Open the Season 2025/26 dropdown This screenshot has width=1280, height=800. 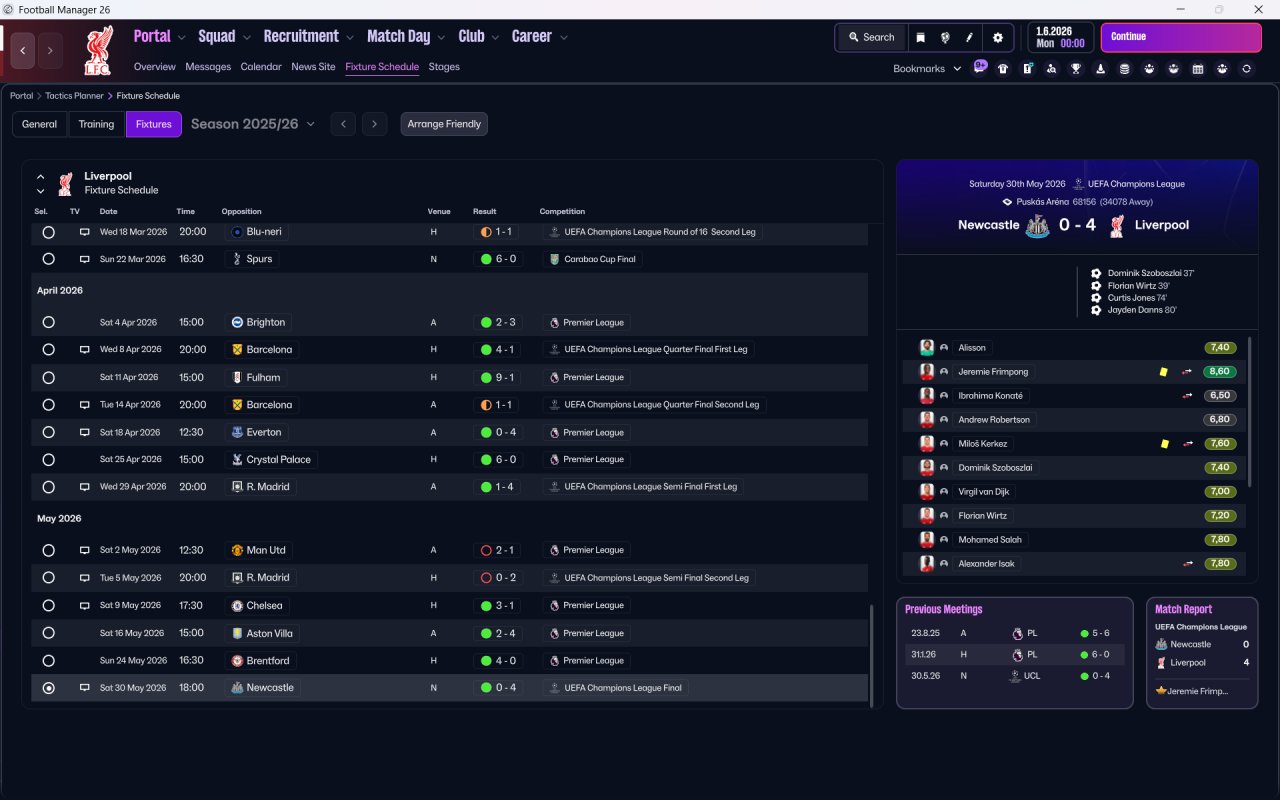(253, 124)
